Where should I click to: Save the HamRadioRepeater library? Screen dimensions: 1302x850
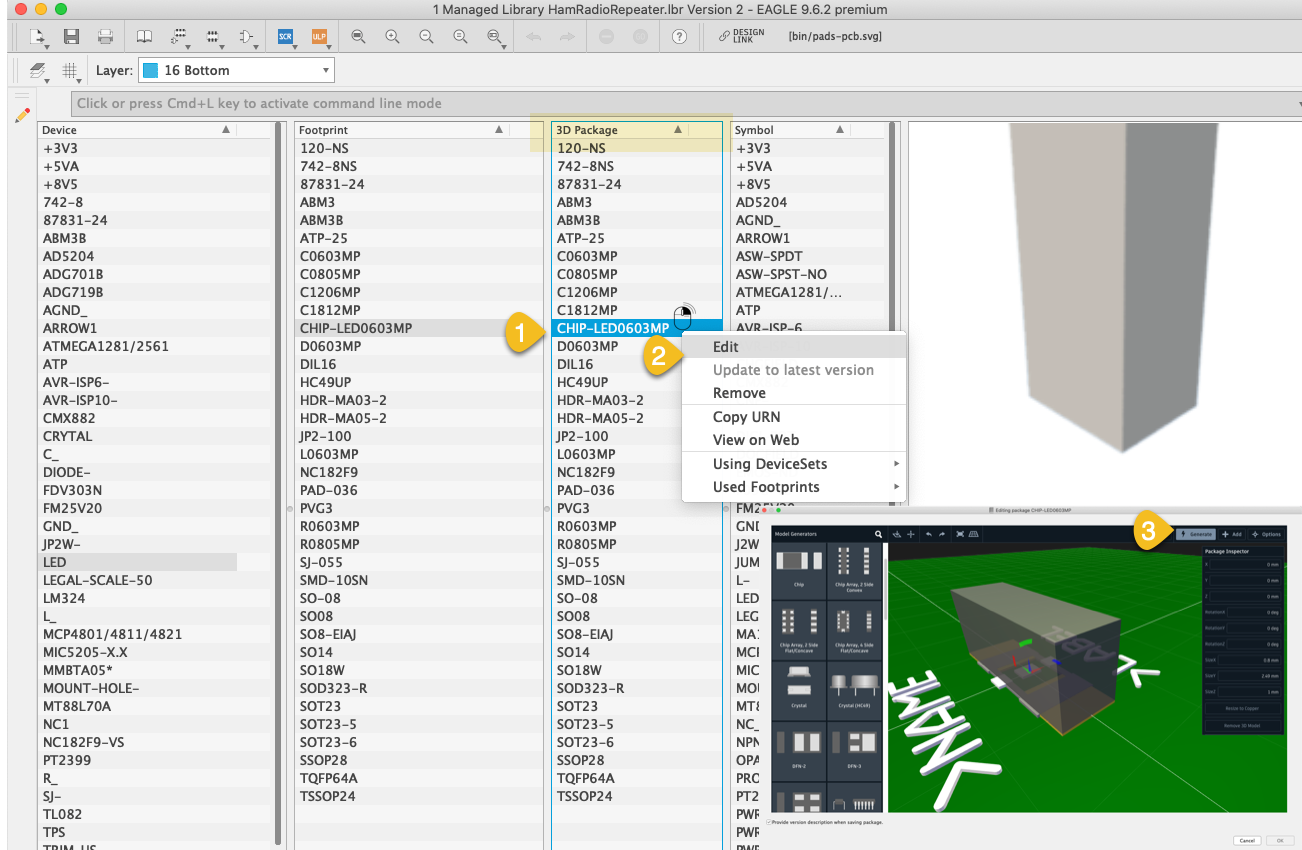click(x=71, y=36)
